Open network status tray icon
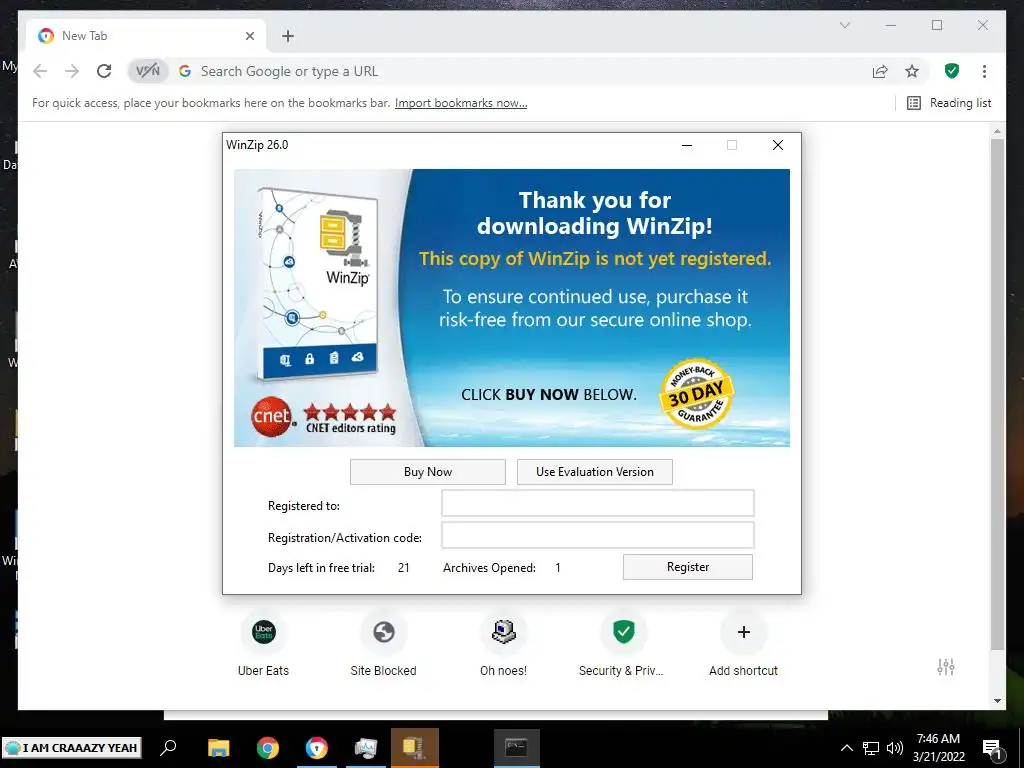 (x=871, y=748)
